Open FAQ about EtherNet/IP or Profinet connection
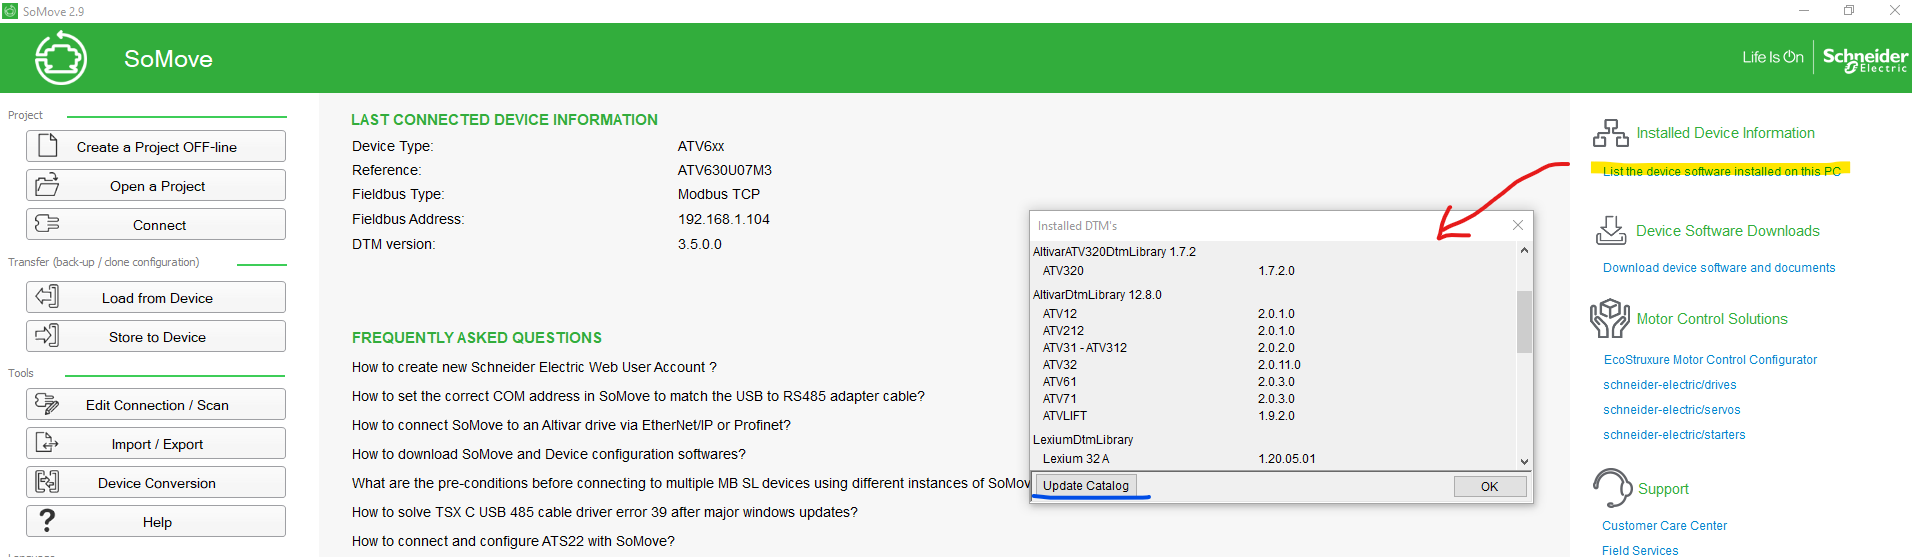The image size is (1912, 557). point(571,425)
